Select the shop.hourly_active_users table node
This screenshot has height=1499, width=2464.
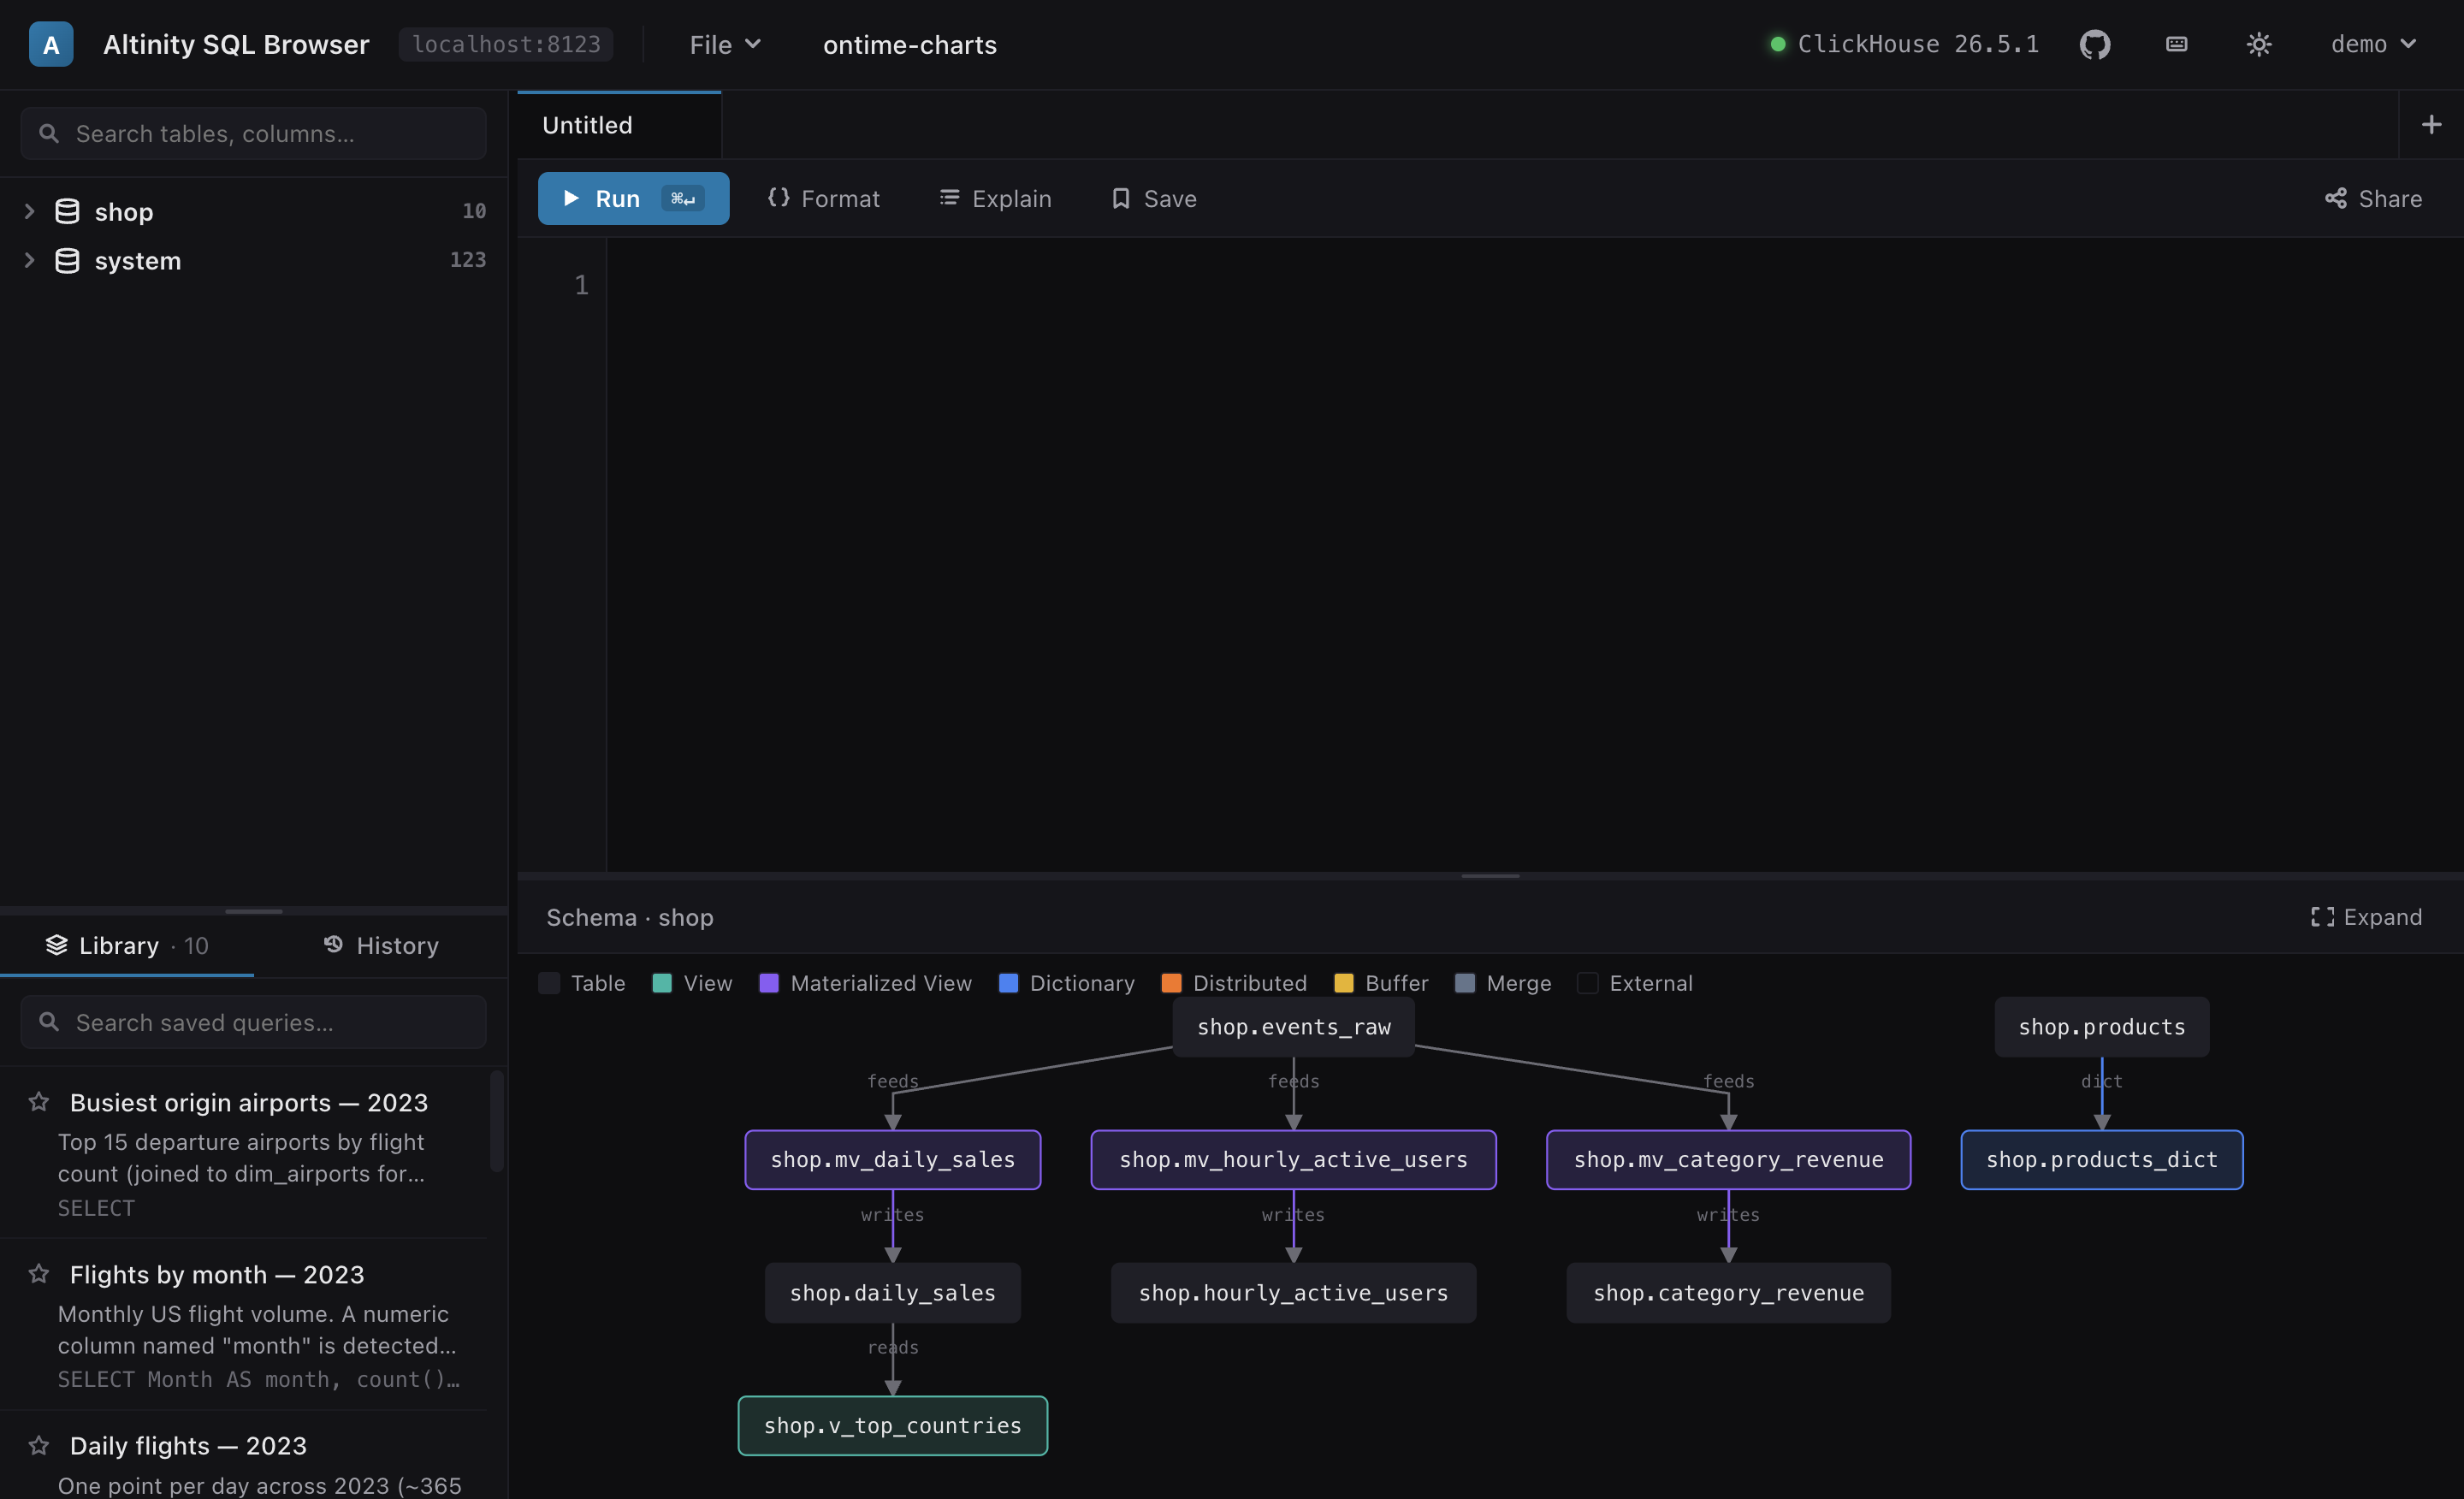point(1293,1292)
